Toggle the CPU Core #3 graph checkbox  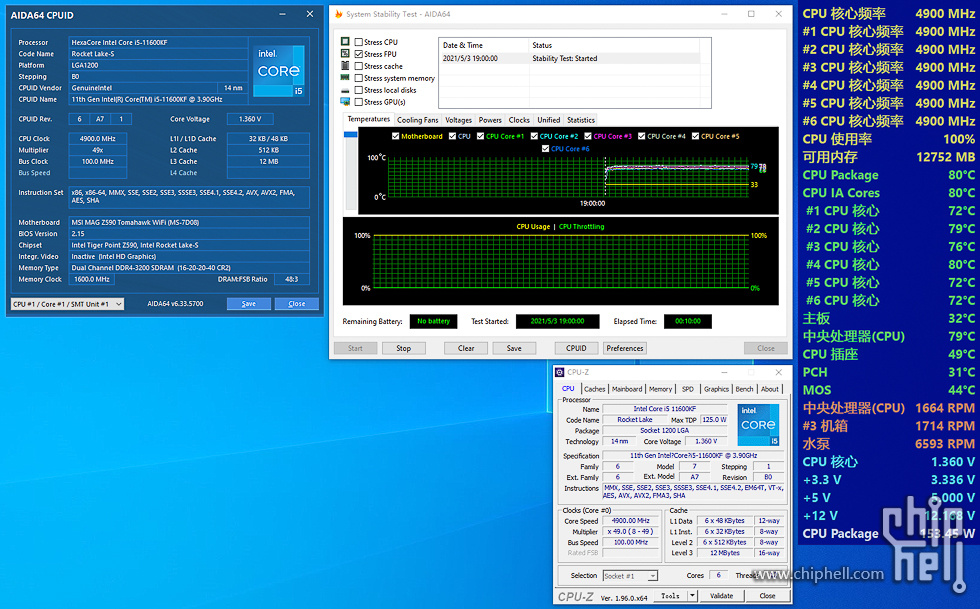point(589,136)
